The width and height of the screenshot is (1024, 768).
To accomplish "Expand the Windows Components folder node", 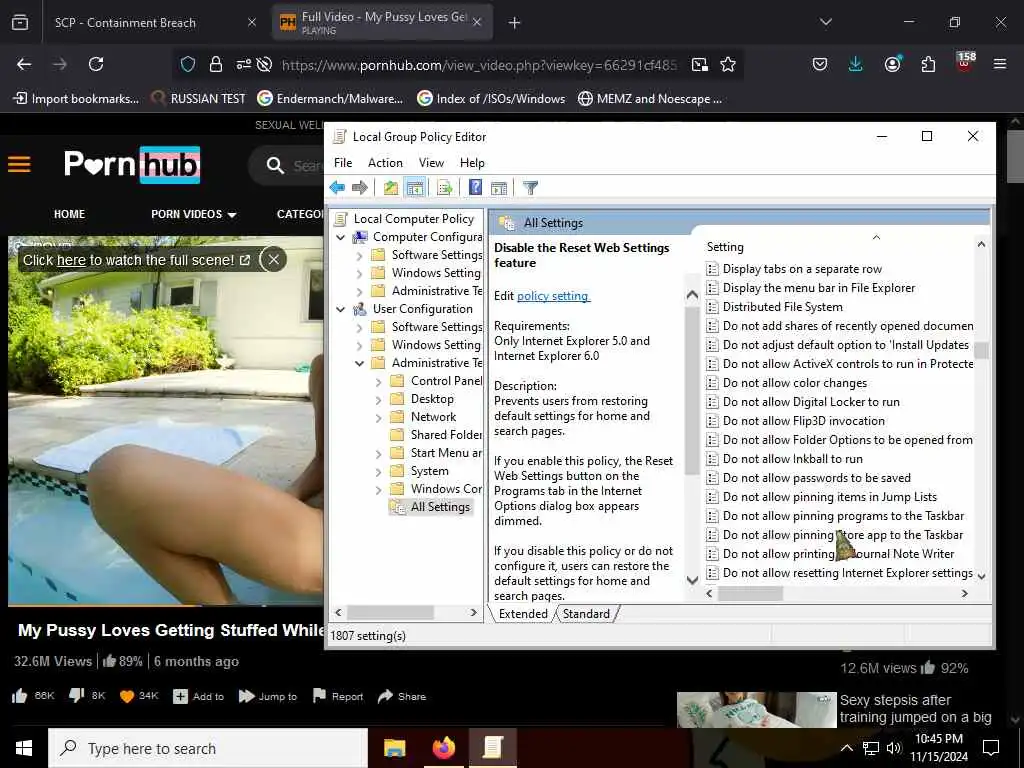I will (x=379, y=489).
